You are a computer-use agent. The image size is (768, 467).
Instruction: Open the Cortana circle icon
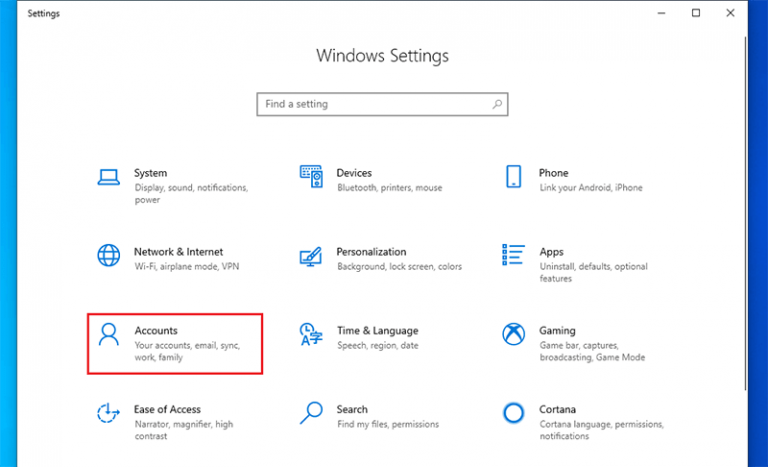pyautogui.click(x=513, y=412)
